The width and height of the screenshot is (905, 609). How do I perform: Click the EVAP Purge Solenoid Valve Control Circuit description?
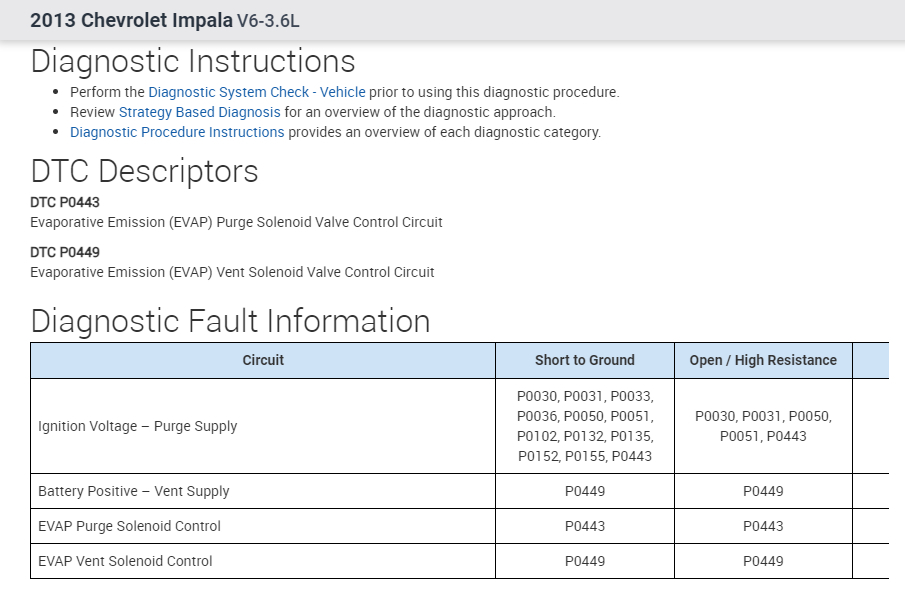click(236, 222)
